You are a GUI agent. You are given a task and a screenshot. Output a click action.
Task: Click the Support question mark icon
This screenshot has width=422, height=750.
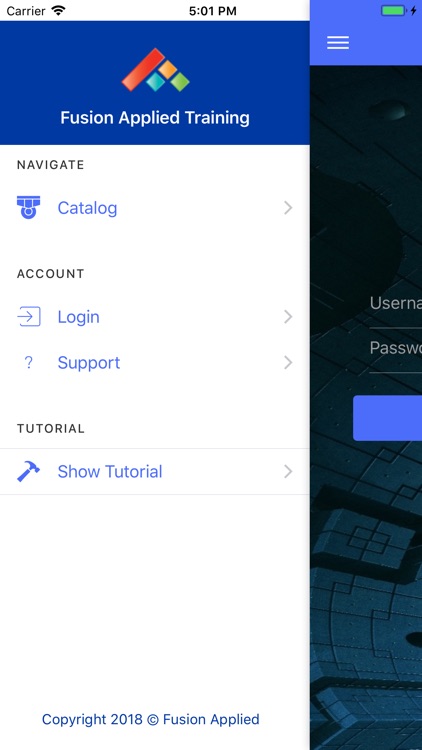pyautogui.click(x=29, y=363)
